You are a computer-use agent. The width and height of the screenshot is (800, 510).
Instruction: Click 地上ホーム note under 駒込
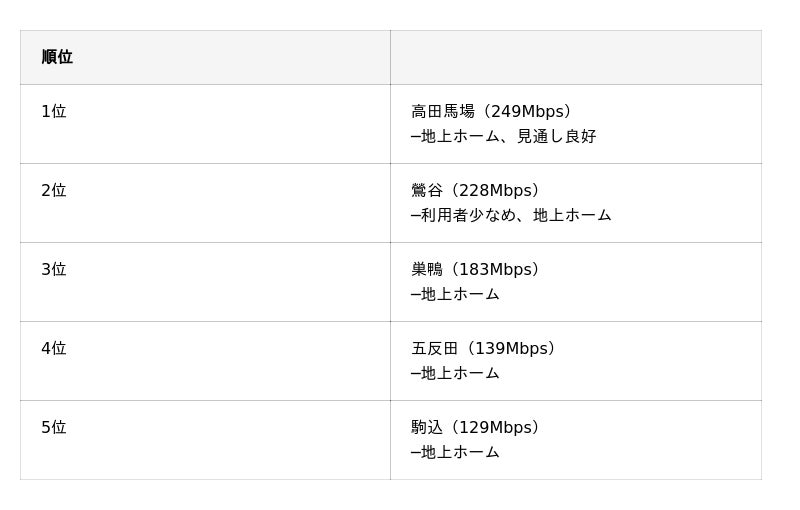pyautogui.click(x=460, y=453)
